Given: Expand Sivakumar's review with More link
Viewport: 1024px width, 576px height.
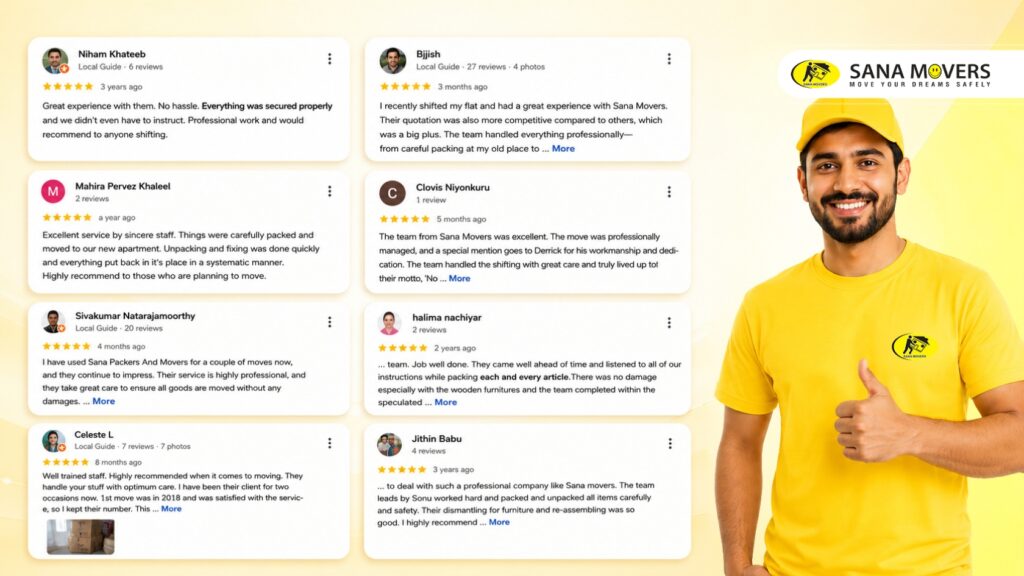Looking at the screenshot, I should [103, 401].
